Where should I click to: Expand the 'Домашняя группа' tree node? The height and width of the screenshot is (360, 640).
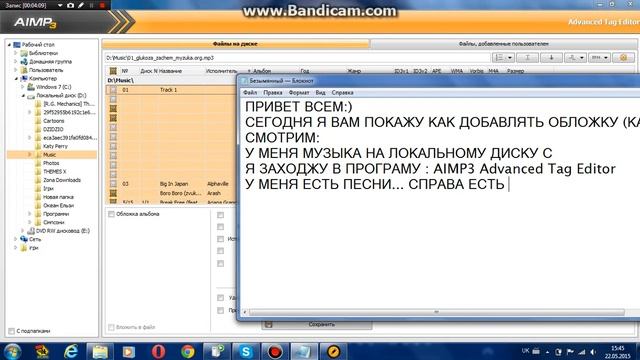click(16, 62)
